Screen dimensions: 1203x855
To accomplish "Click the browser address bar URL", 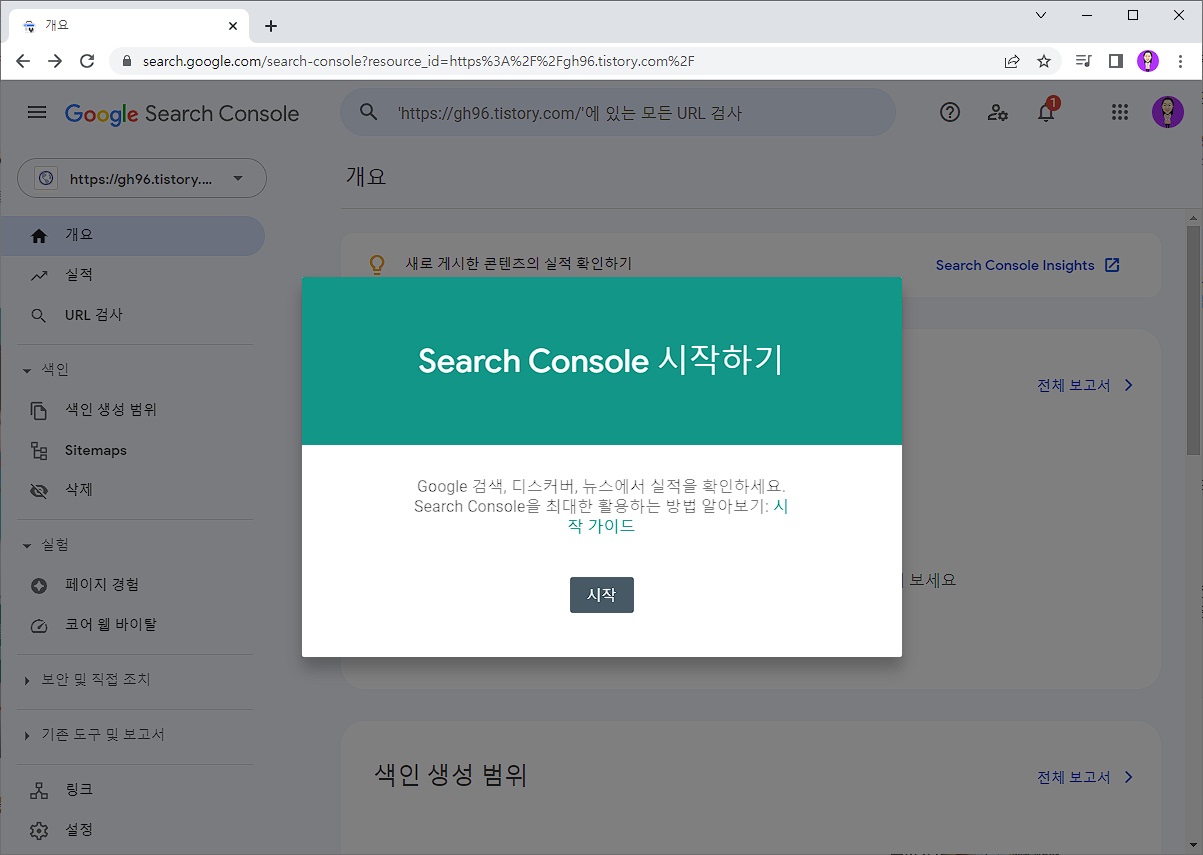I will click(x=419, y=61).
